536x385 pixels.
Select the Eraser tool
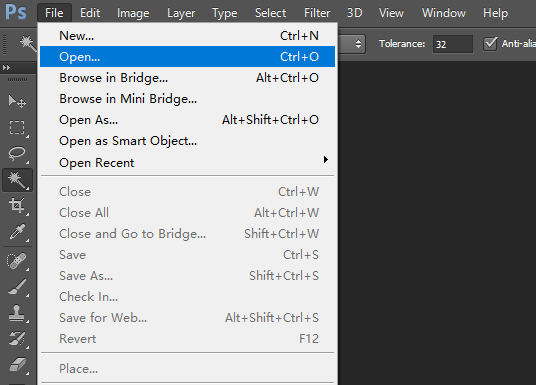(17, 365)
